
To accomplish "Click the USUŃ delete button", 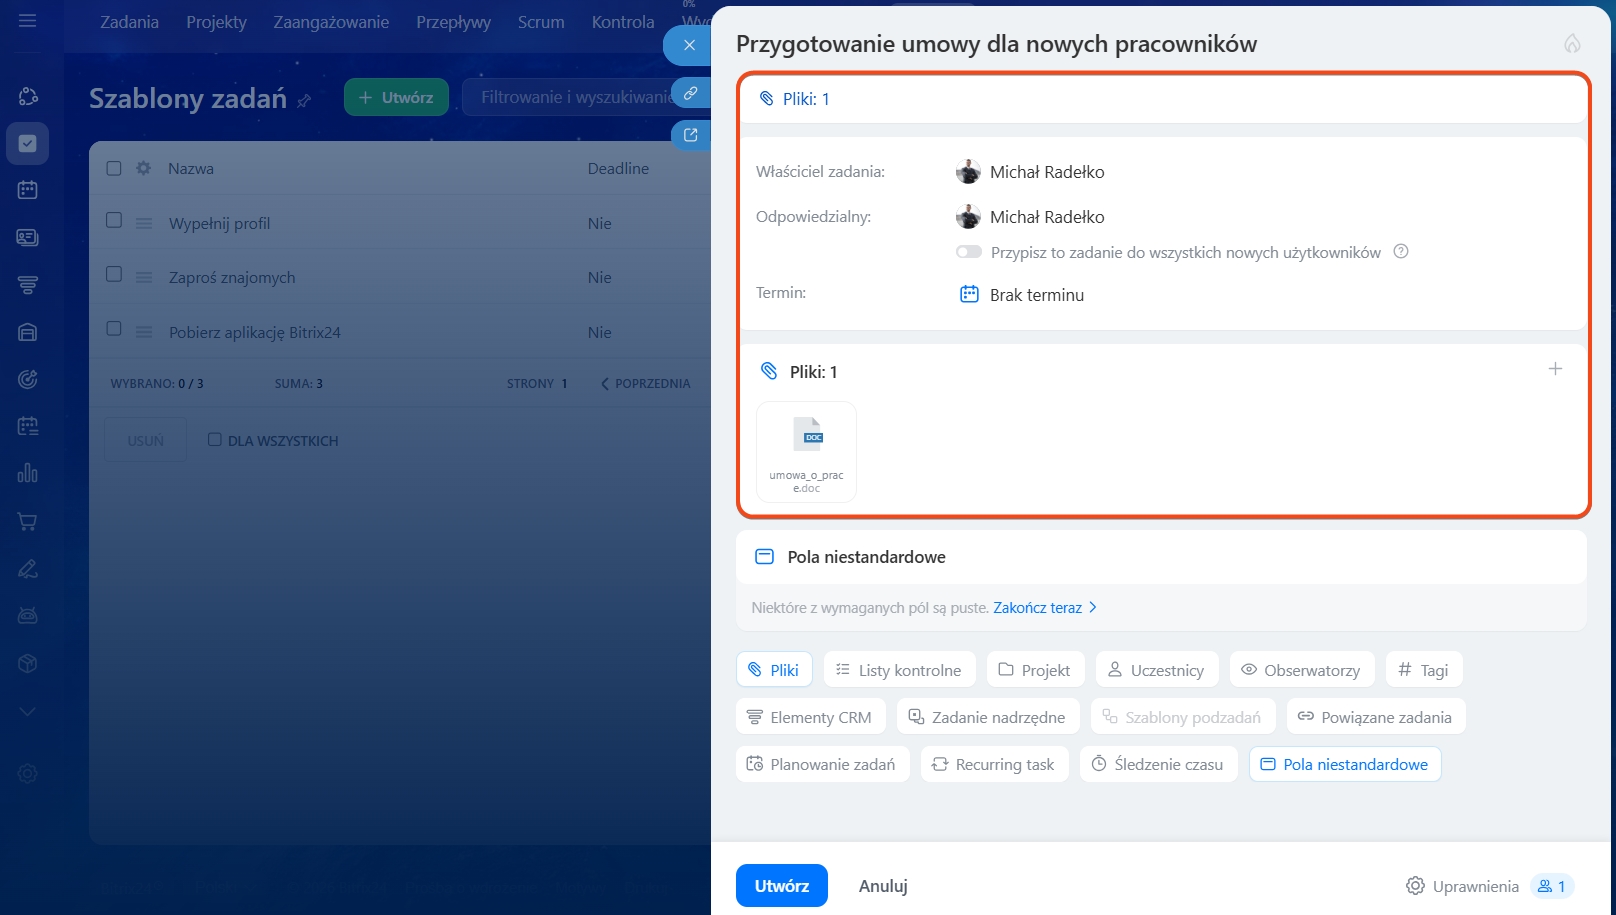I will point(145,440).
